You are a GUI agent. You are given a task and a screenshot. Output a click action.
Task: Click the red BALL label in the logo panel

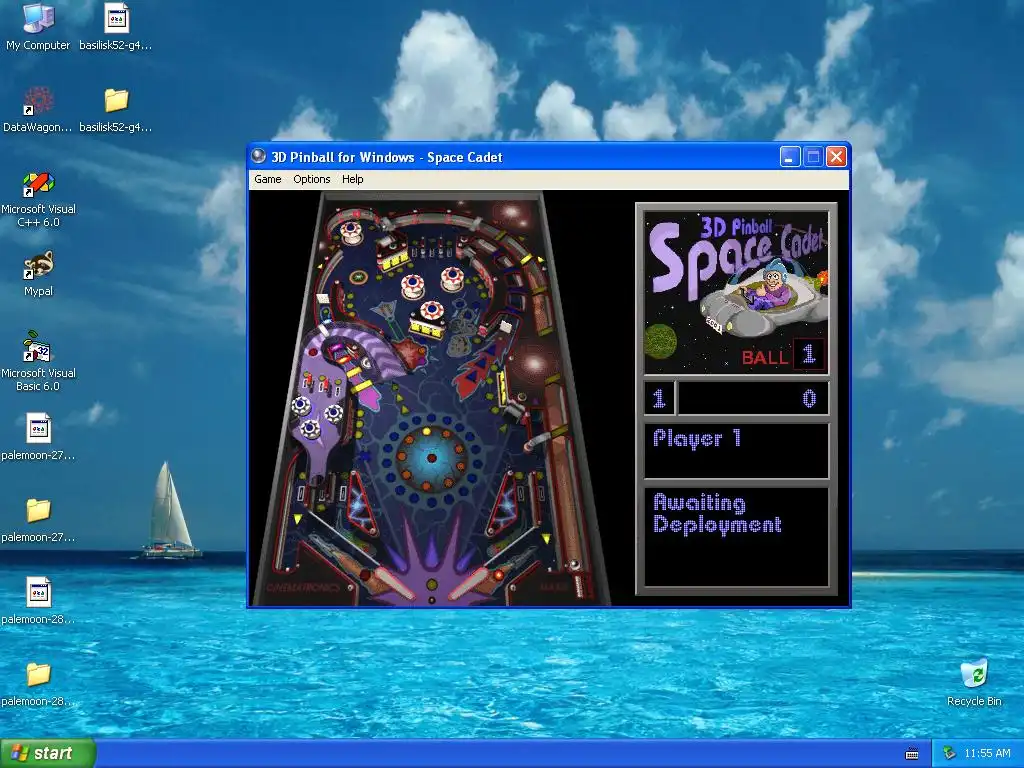tap(764, 357)
